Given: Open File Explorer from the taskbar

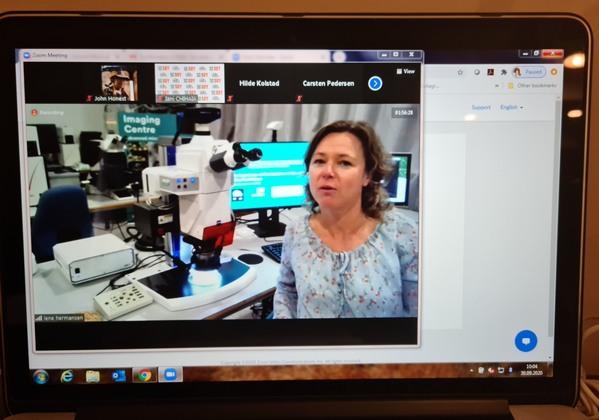Looking at the screenshot, I should coord(92,376).
